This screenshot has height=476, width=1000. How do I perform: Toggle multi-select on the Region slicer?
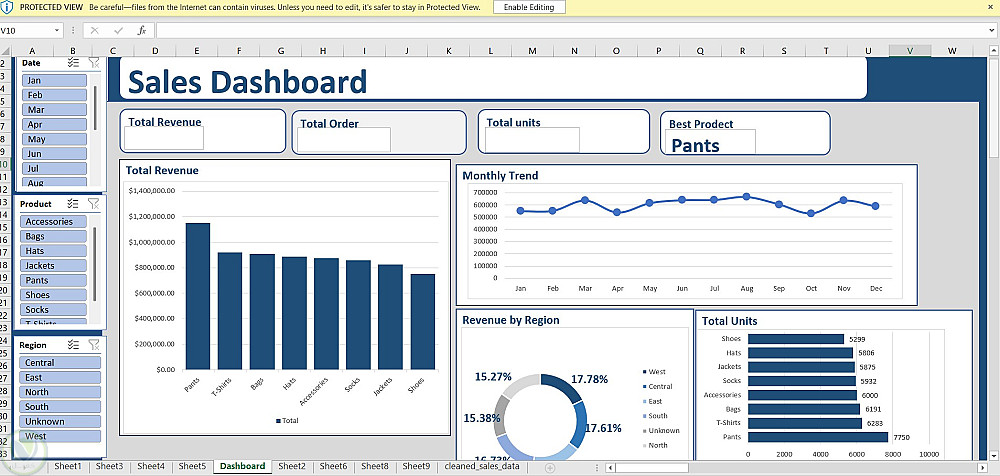(73, 345)
